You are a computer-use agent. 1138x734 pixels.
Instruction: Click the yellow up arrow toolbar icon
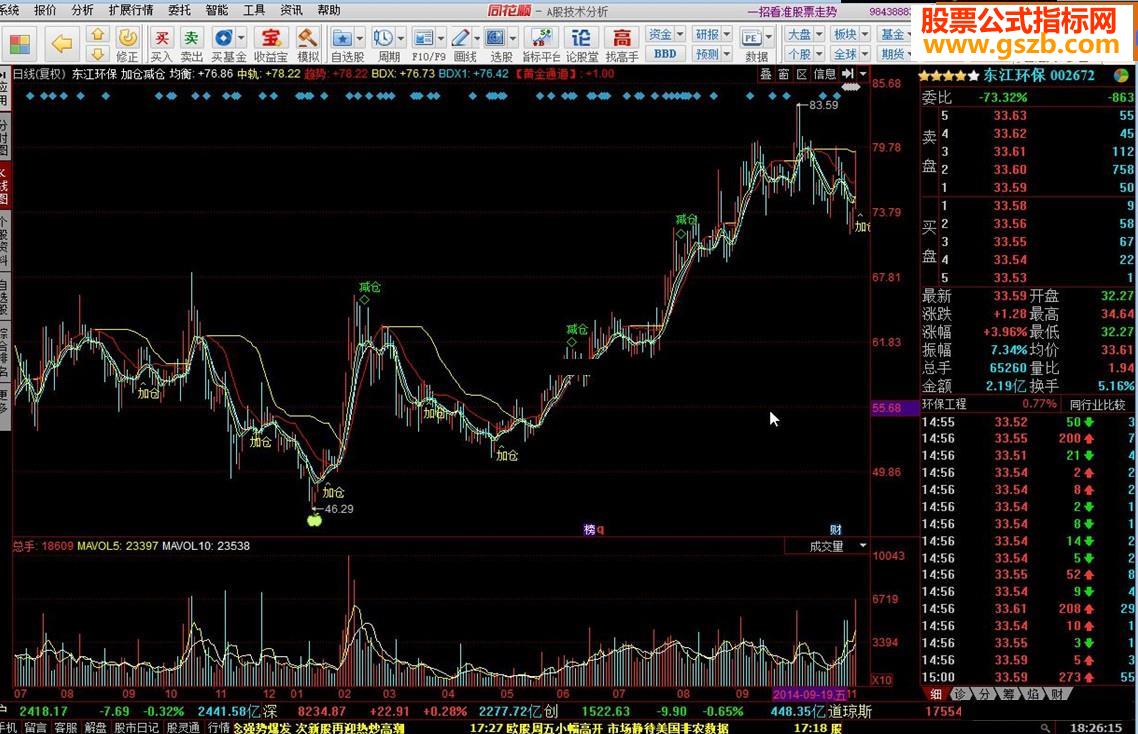point(97,35)
